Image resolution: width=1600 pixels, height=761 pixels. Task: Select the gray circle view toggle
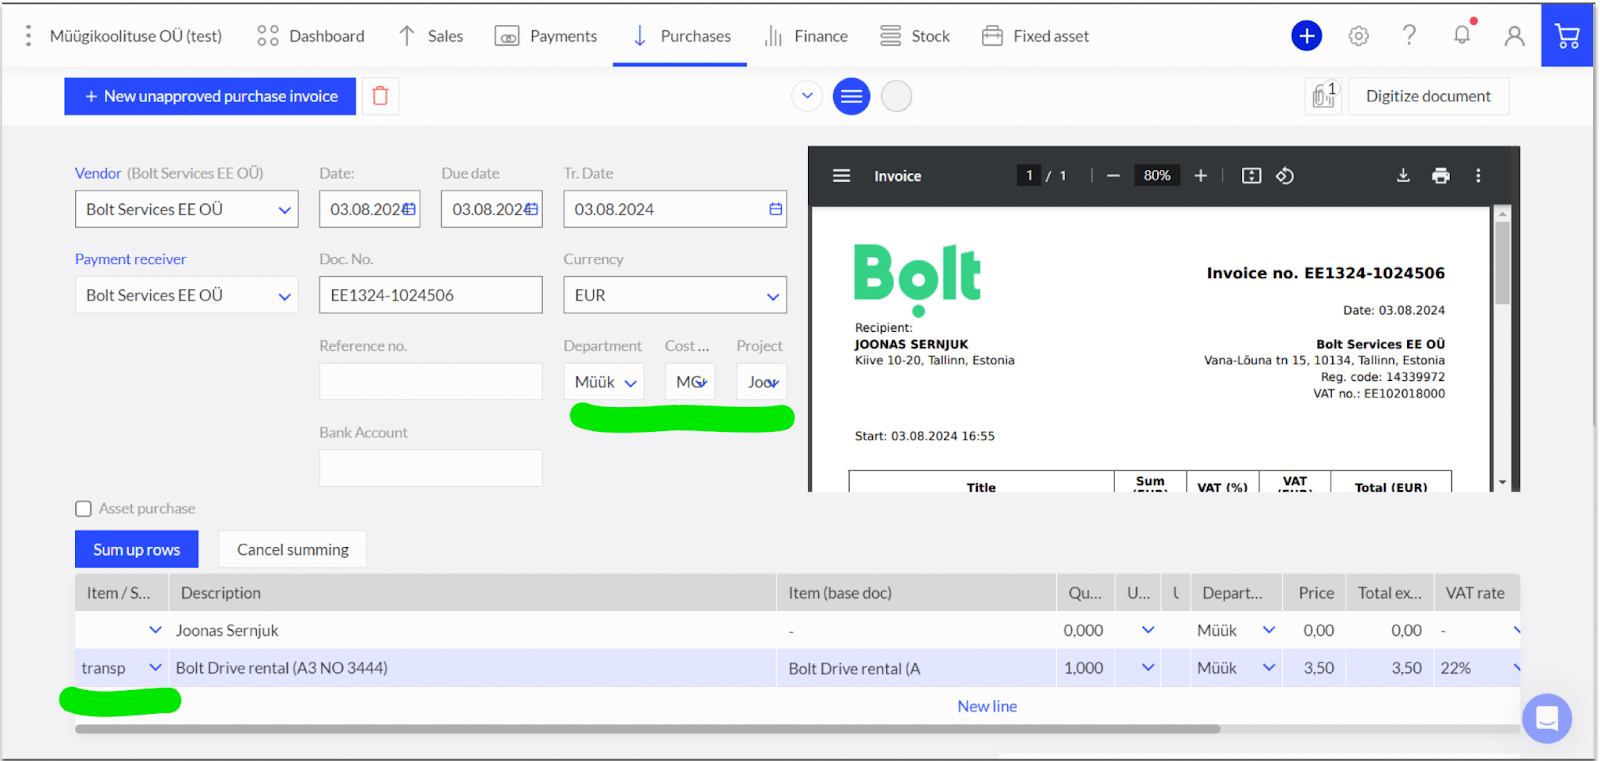pyautogui.click(x=896, y=96)
